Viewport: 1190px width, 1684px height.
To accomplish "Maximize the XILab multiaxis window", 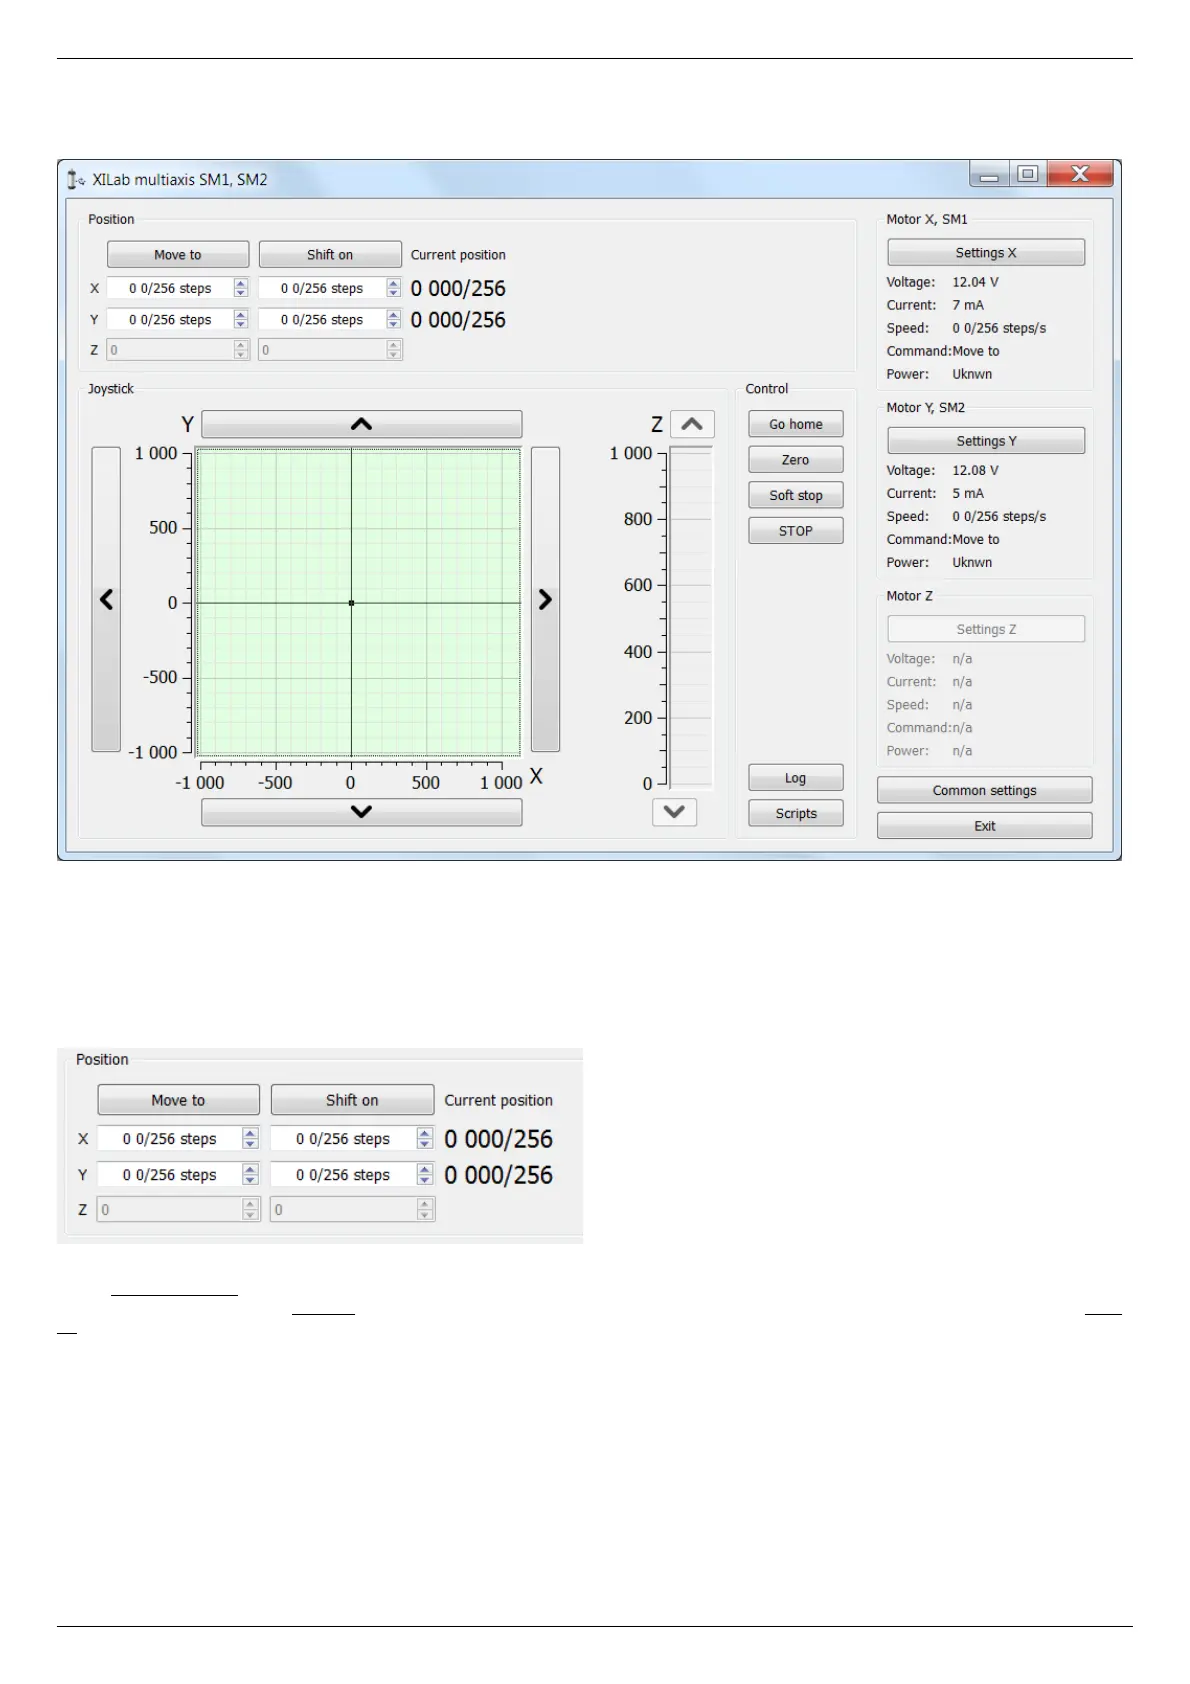I will (1028, 174).
